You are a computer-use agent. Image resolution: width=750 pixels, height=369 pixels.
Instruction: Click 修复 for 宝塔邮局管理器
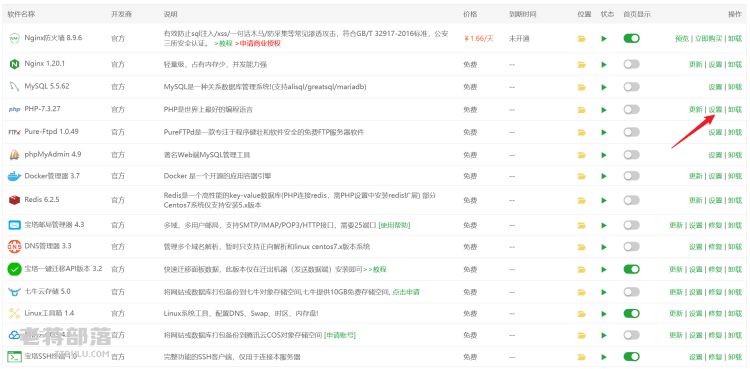pos(715,225)
